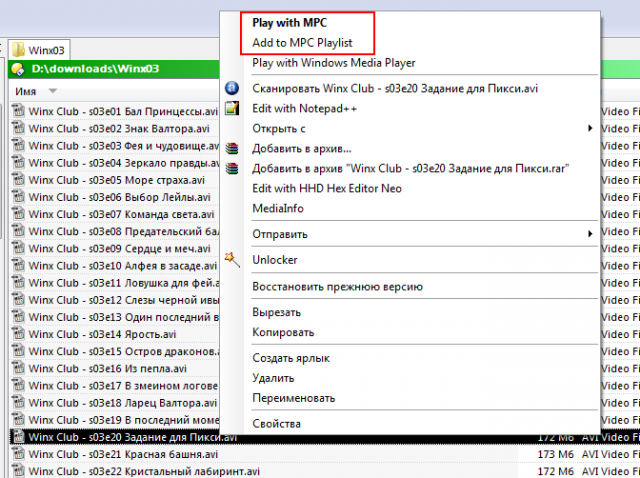Open the Открыть с menu entry
640x478 pixels.
pos(279,129)
